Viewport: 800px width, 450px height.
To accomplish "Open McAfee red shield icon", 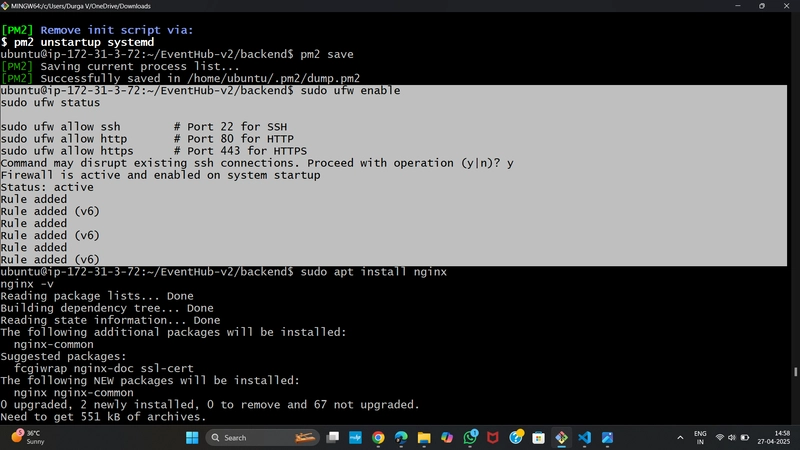I will point(492,438).
